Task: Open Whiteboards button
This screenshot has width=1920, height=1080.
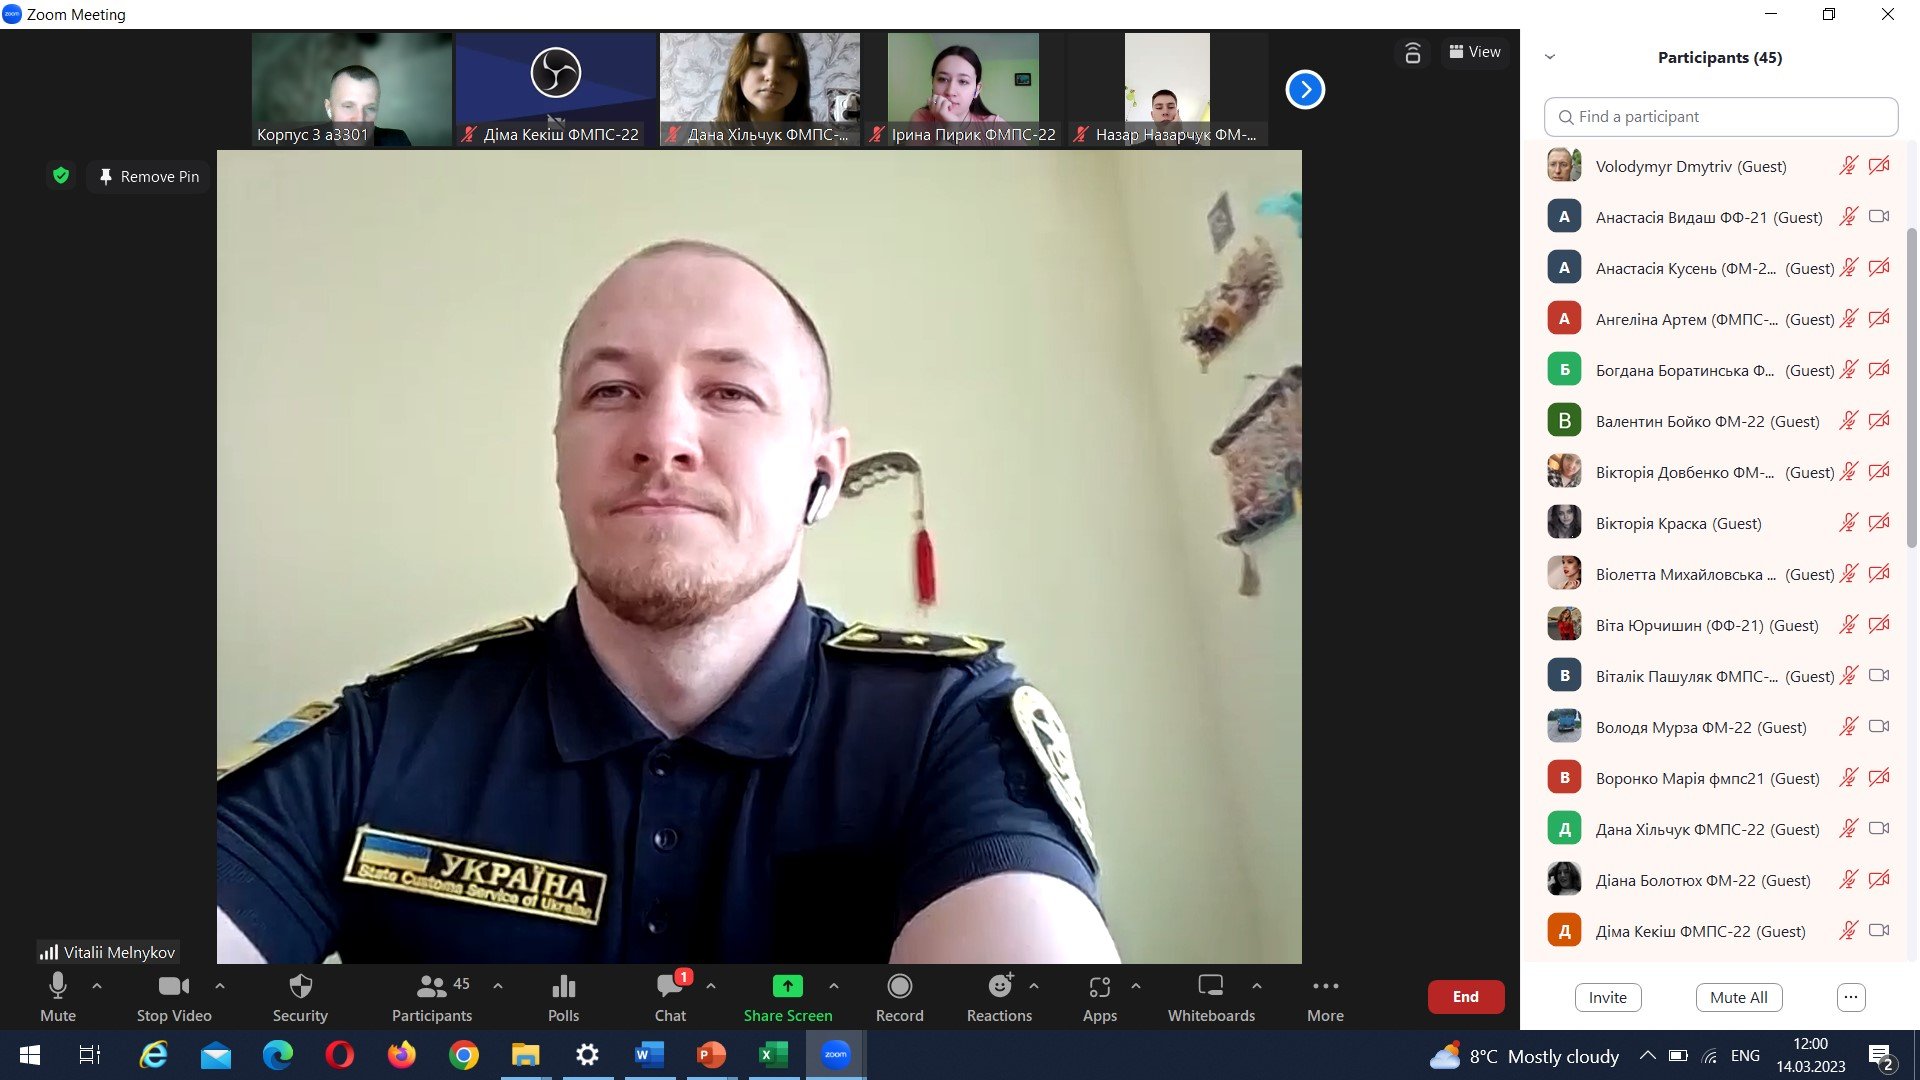Action: pos(1211,997)
